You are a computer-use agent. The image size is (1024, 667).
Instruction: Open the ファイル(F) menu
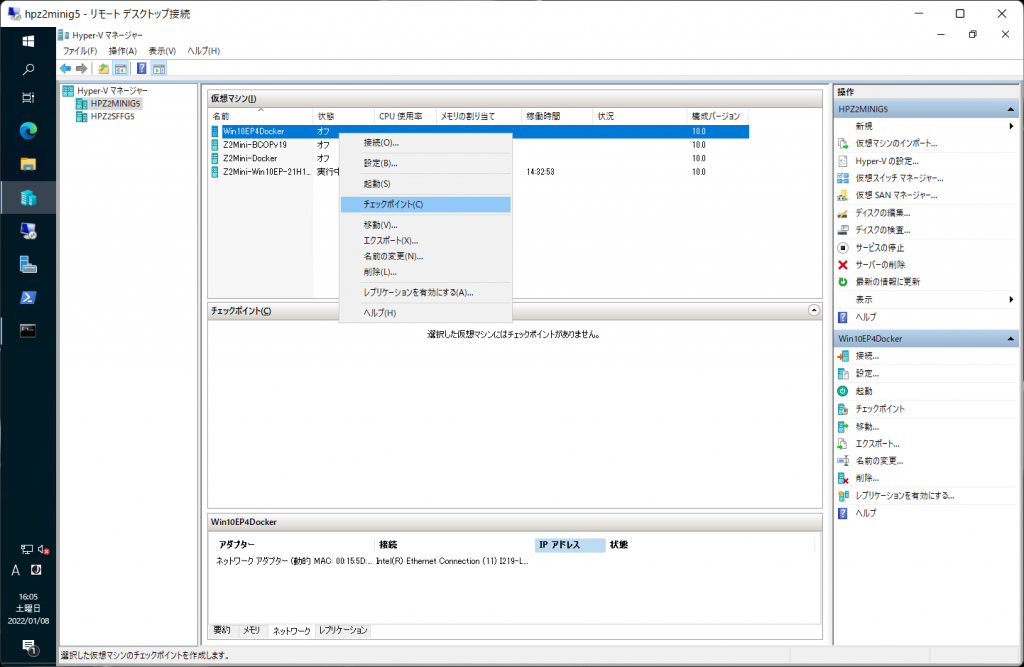pyautogui.click(x=80, y=51)
